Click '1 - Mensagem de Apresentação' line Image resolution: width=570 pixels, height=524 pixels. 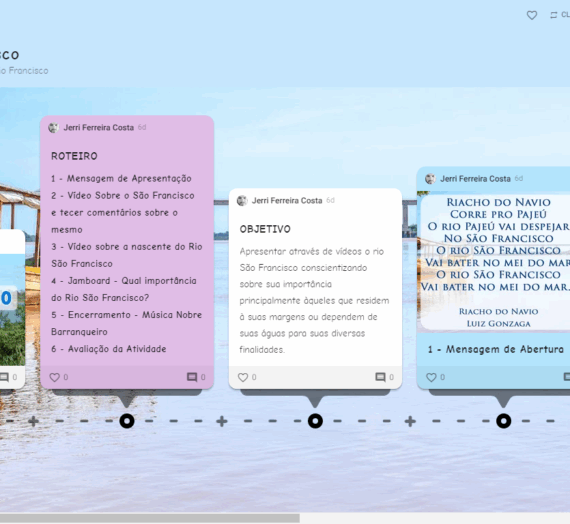coord(121,179)
